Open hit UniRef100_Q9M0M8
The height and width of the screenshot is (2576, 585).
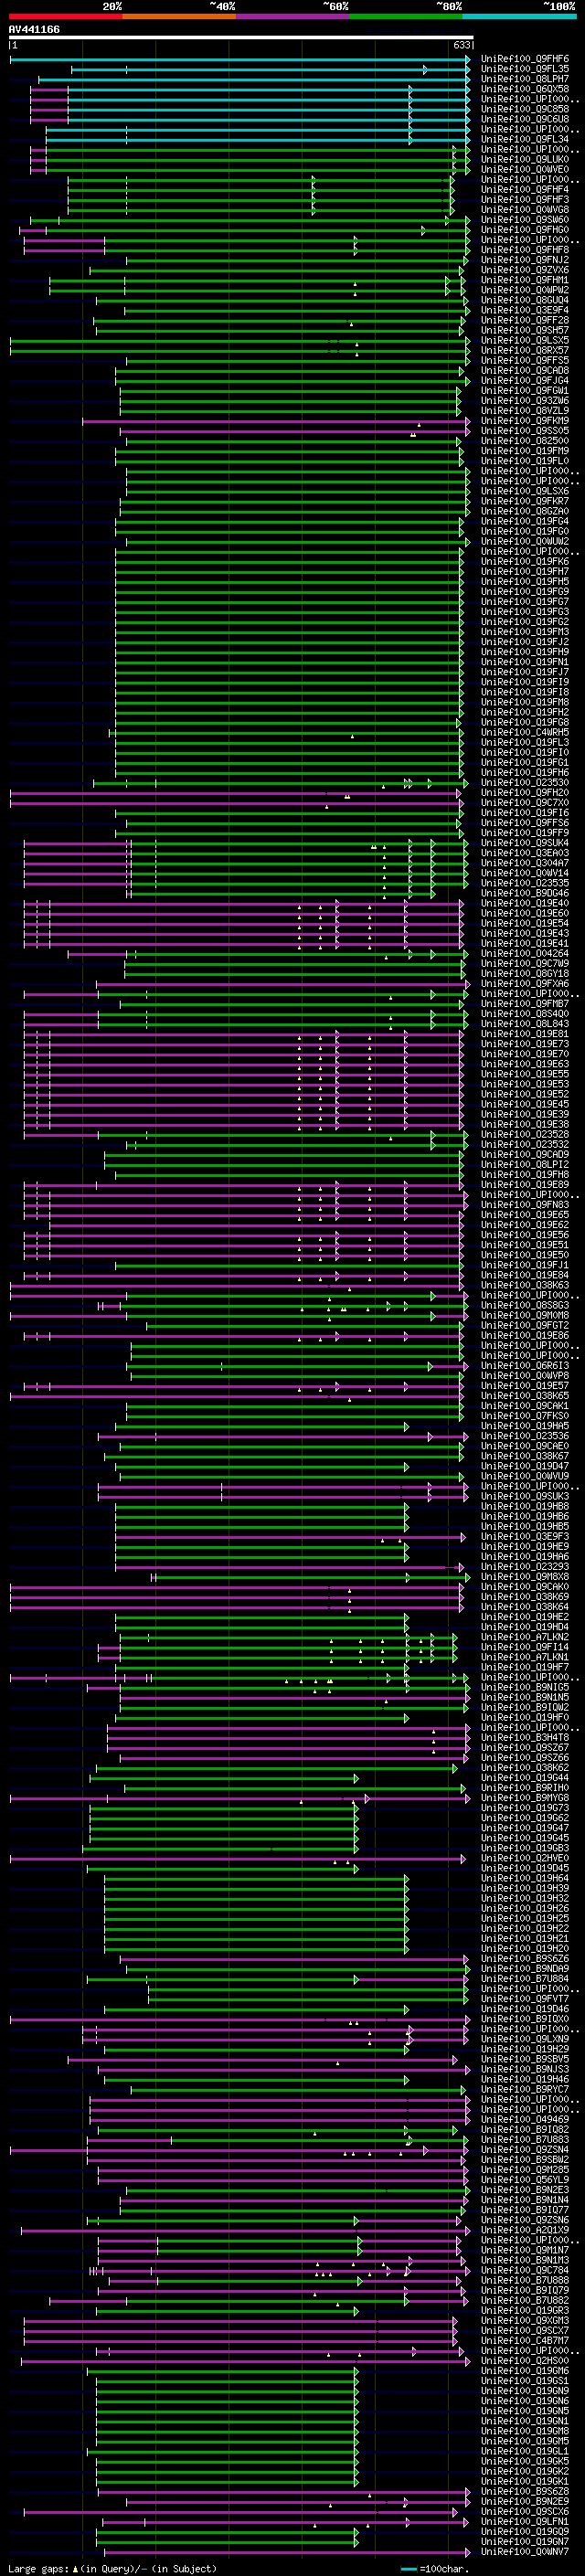tap(525, 1315)
